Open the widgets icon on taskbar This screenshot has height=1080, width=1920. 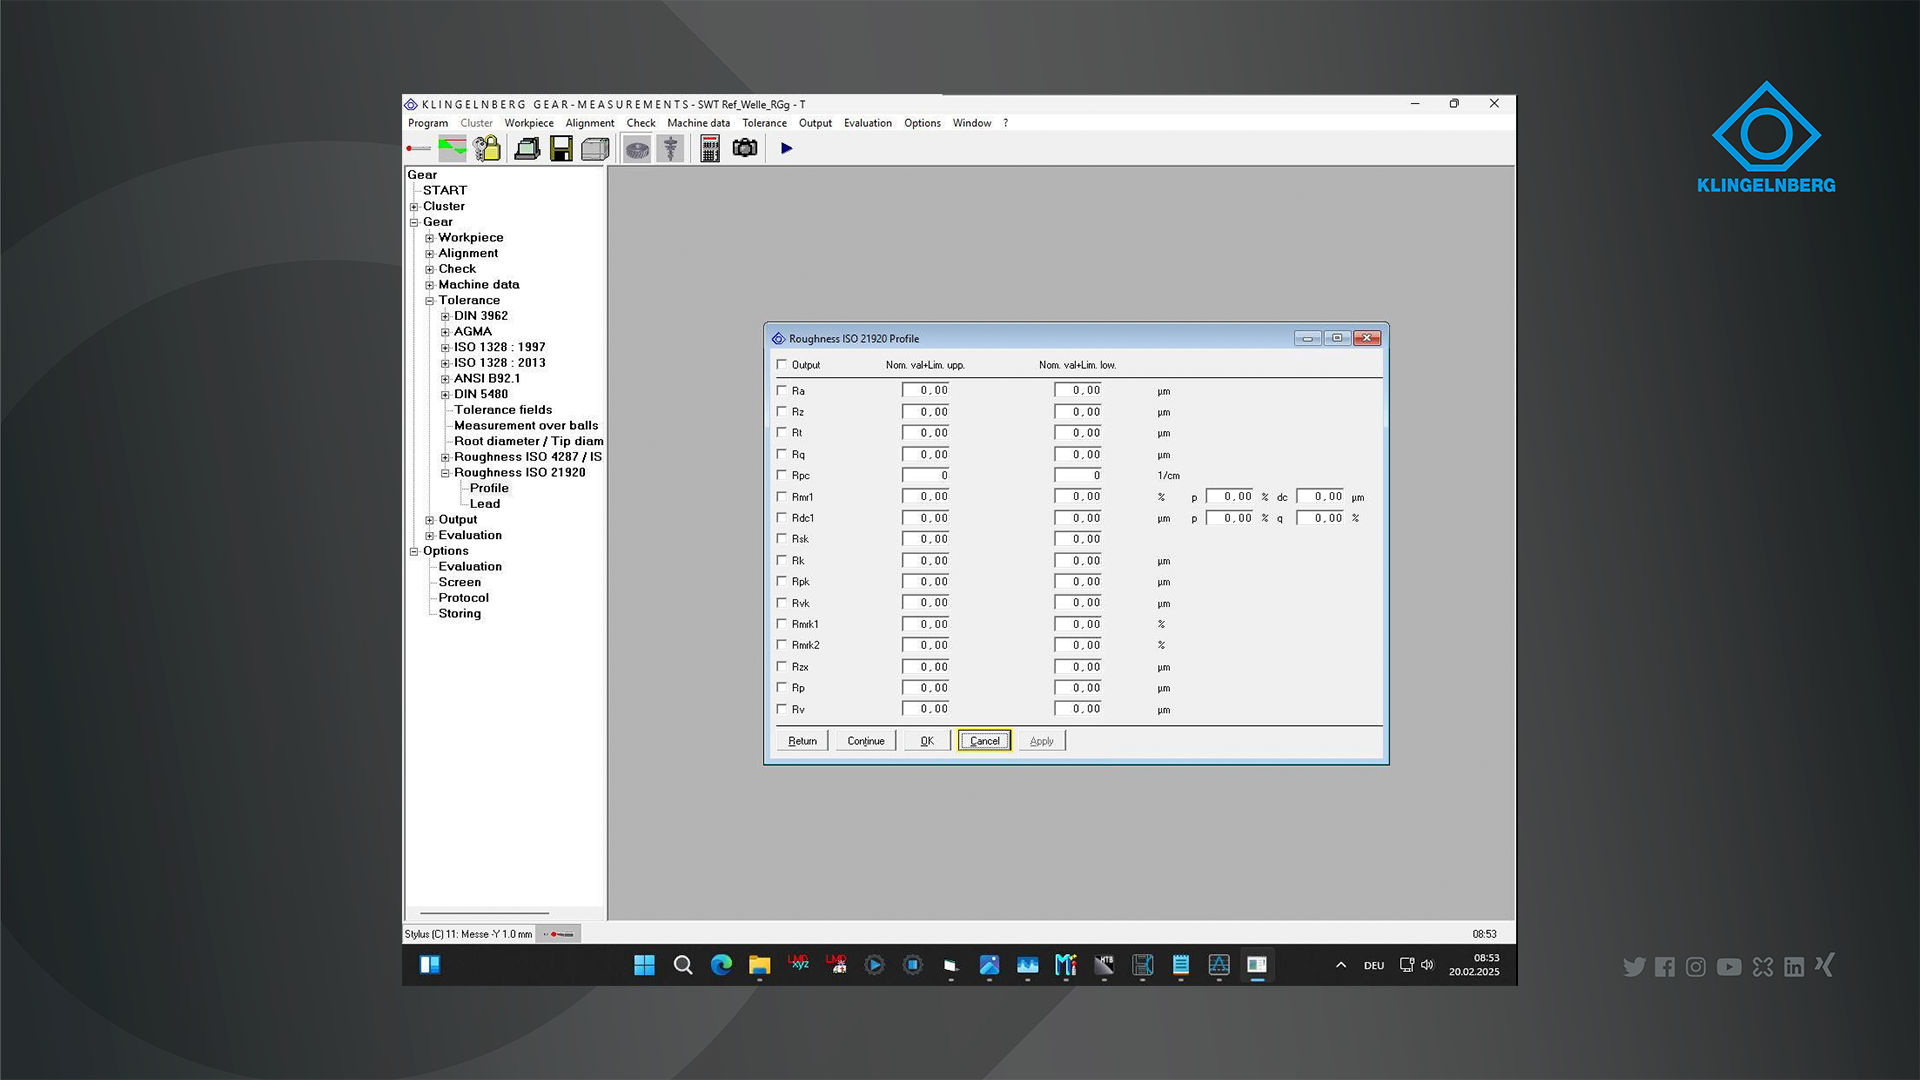(x=430, y=965)
